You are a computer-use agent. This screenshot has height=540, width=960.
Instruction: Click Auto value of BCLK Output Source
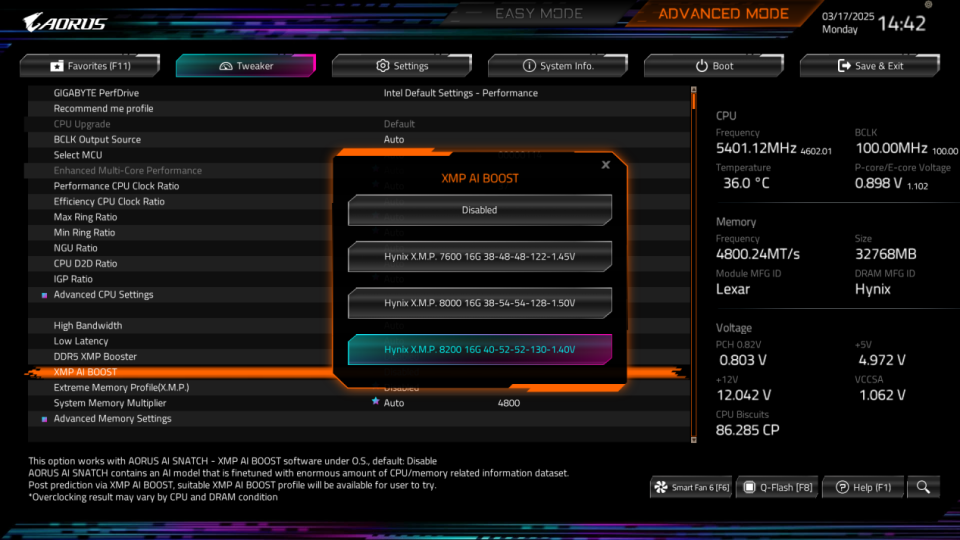pyautogui.click(x=394, y=140)
